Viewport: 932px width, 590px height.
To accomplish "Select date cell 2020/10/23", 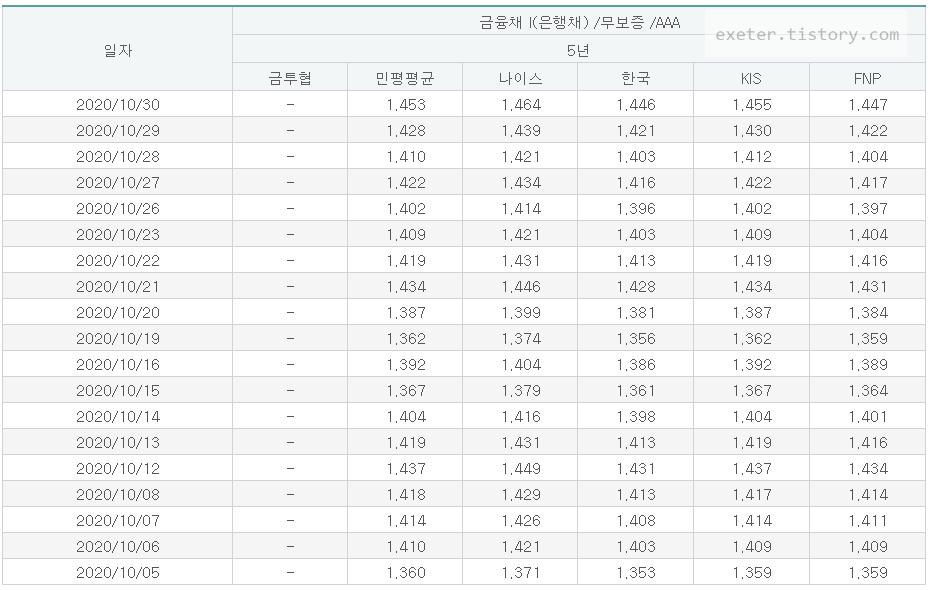I will (118, 235).
